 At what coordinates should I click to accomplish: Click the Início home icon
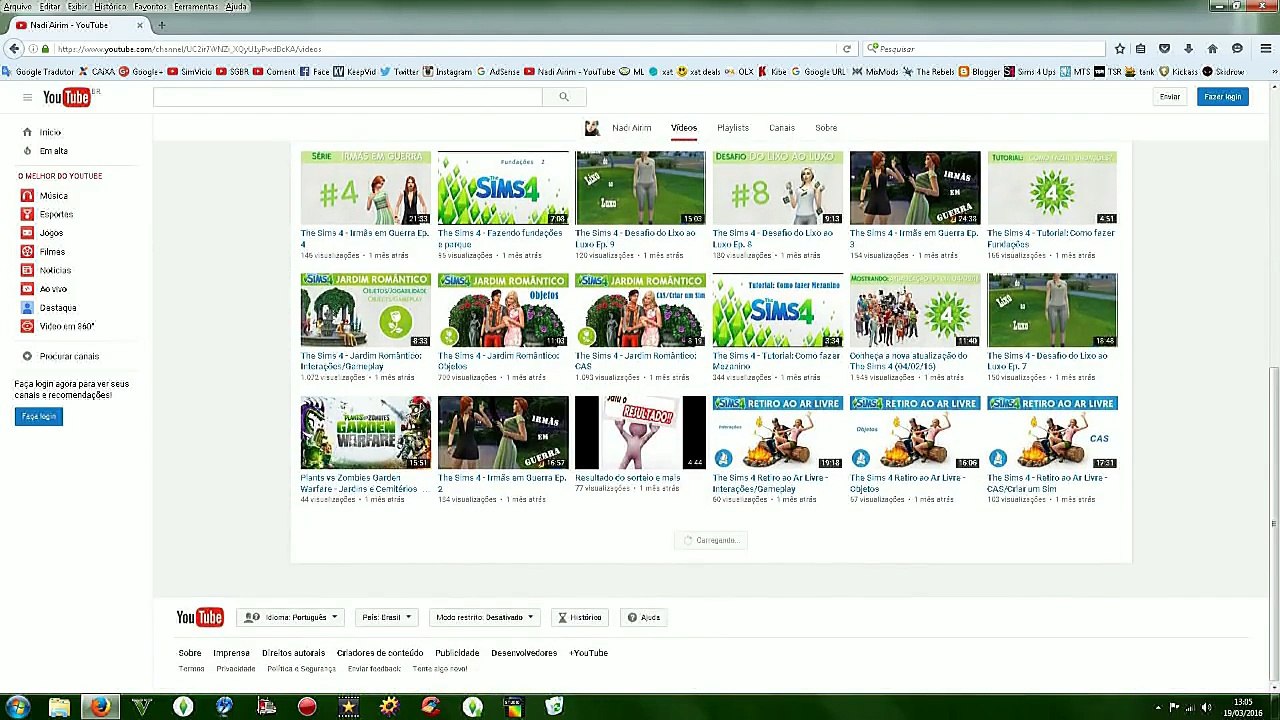tap(27, 132)
